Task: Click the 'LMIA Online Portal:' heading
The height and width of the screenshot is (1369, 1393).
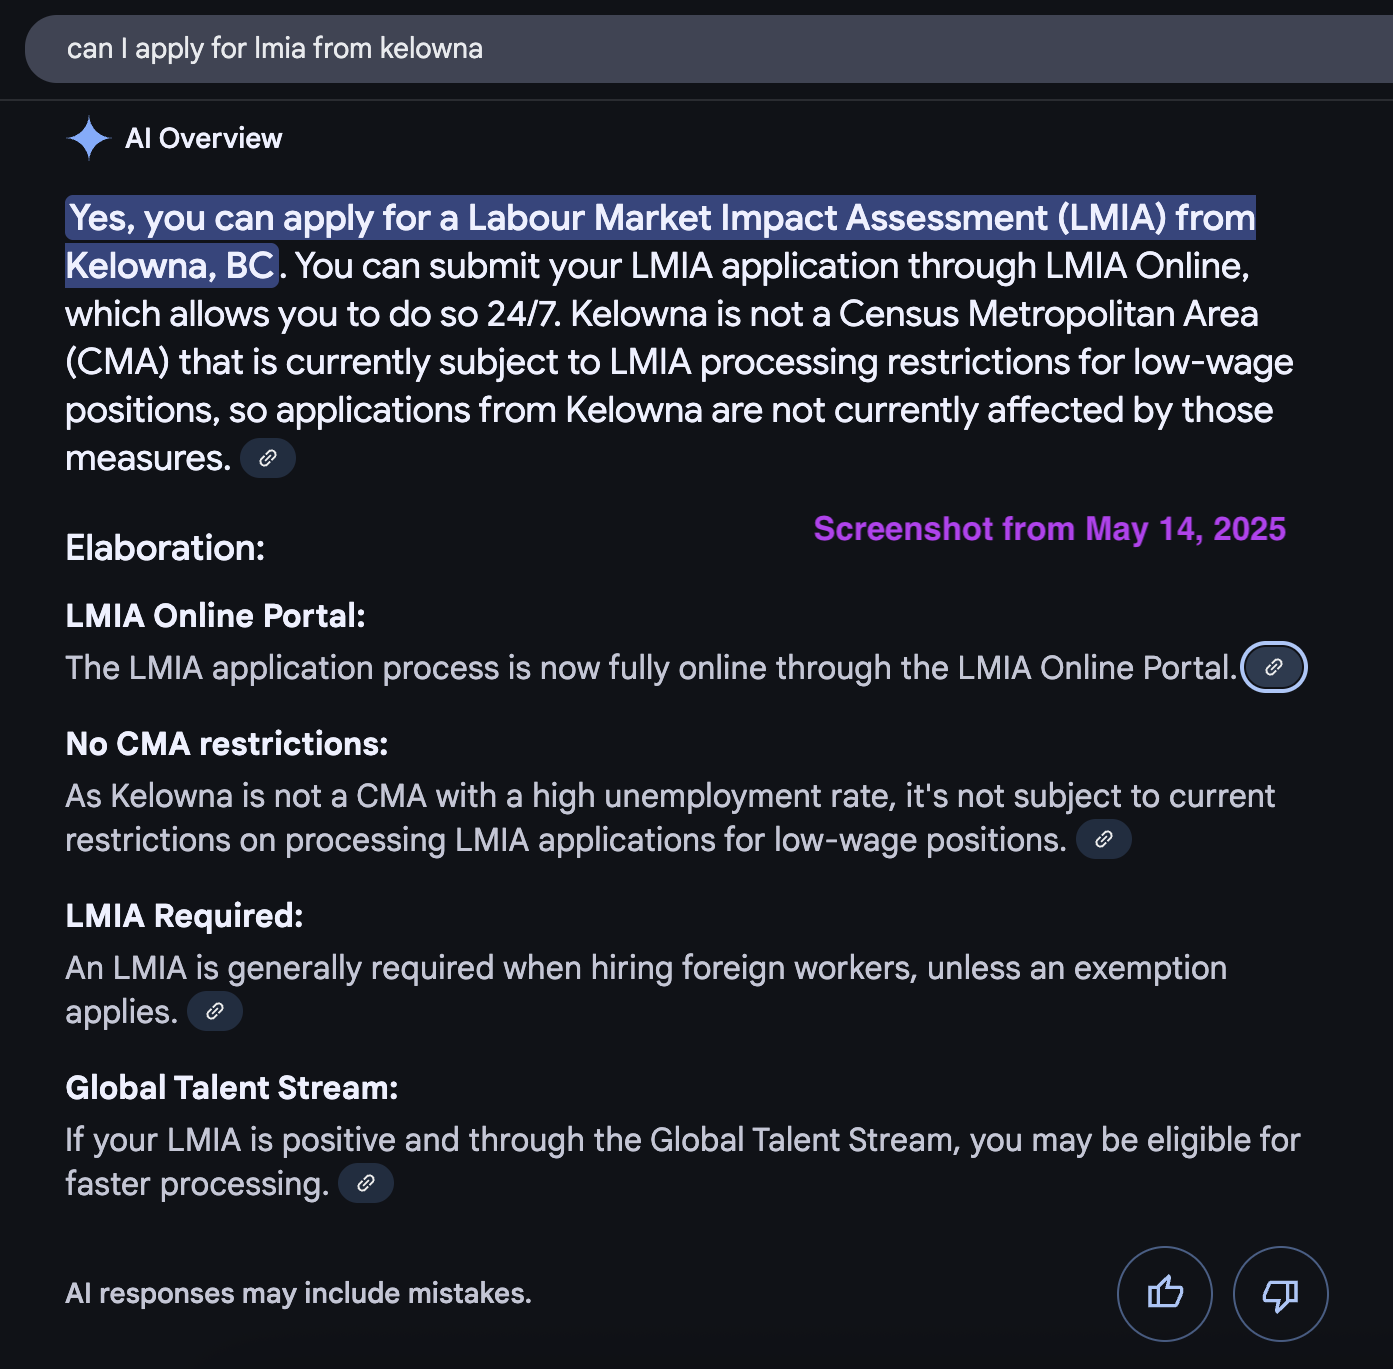Action: (216, 616)
